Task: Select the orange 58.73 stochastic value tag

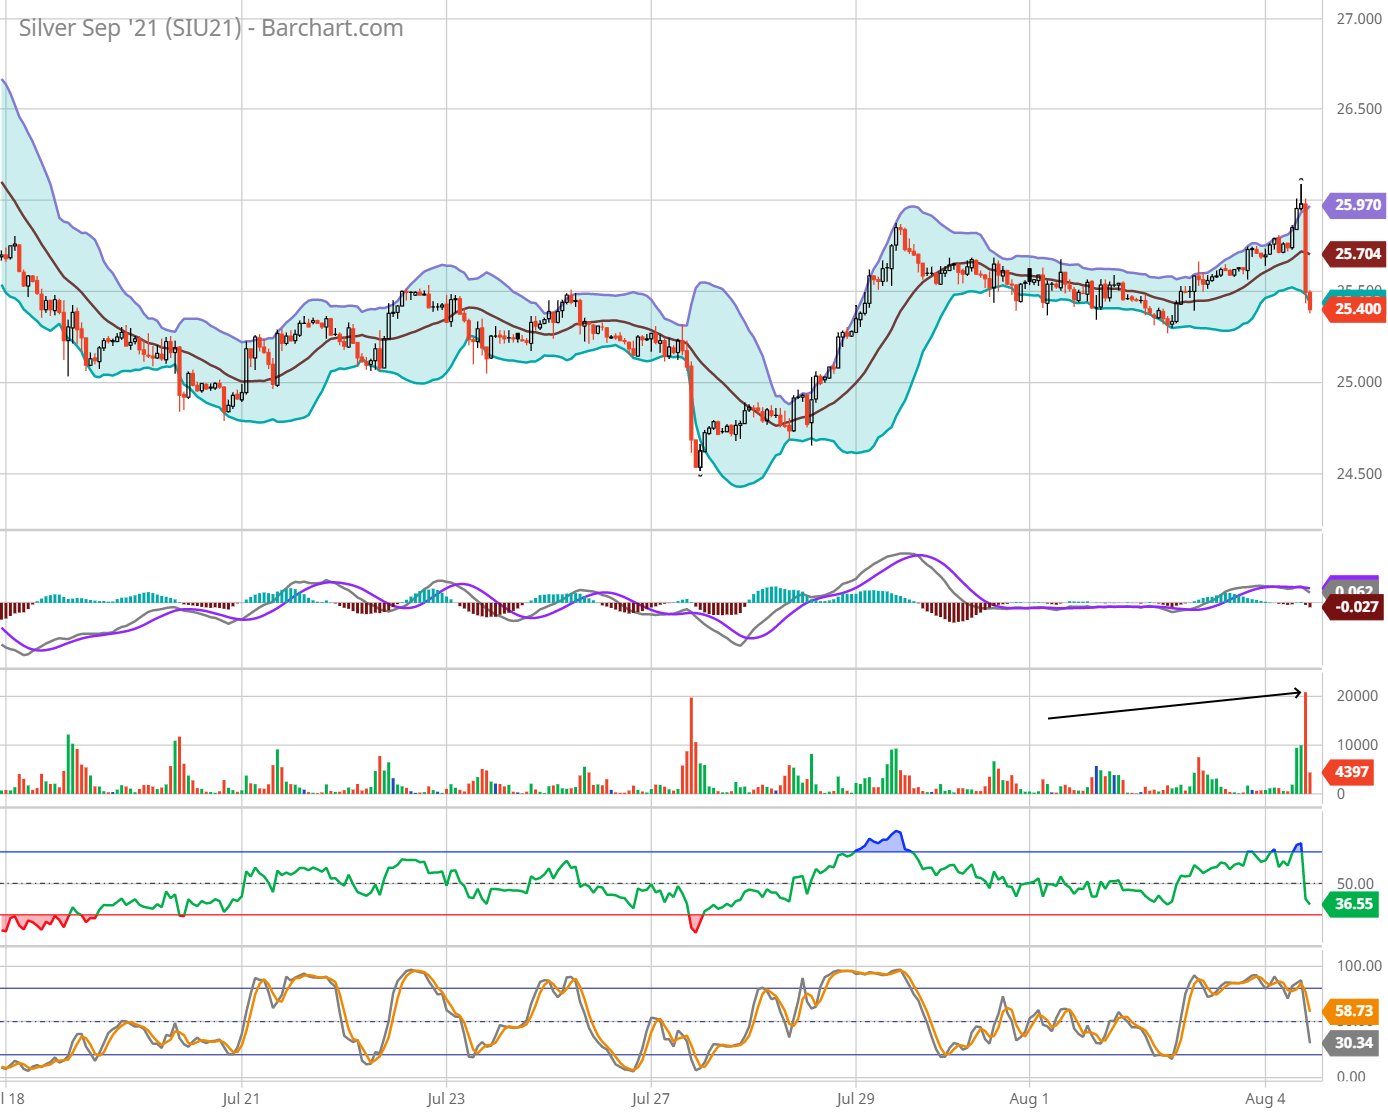Action: [x=1352, y=1011]
